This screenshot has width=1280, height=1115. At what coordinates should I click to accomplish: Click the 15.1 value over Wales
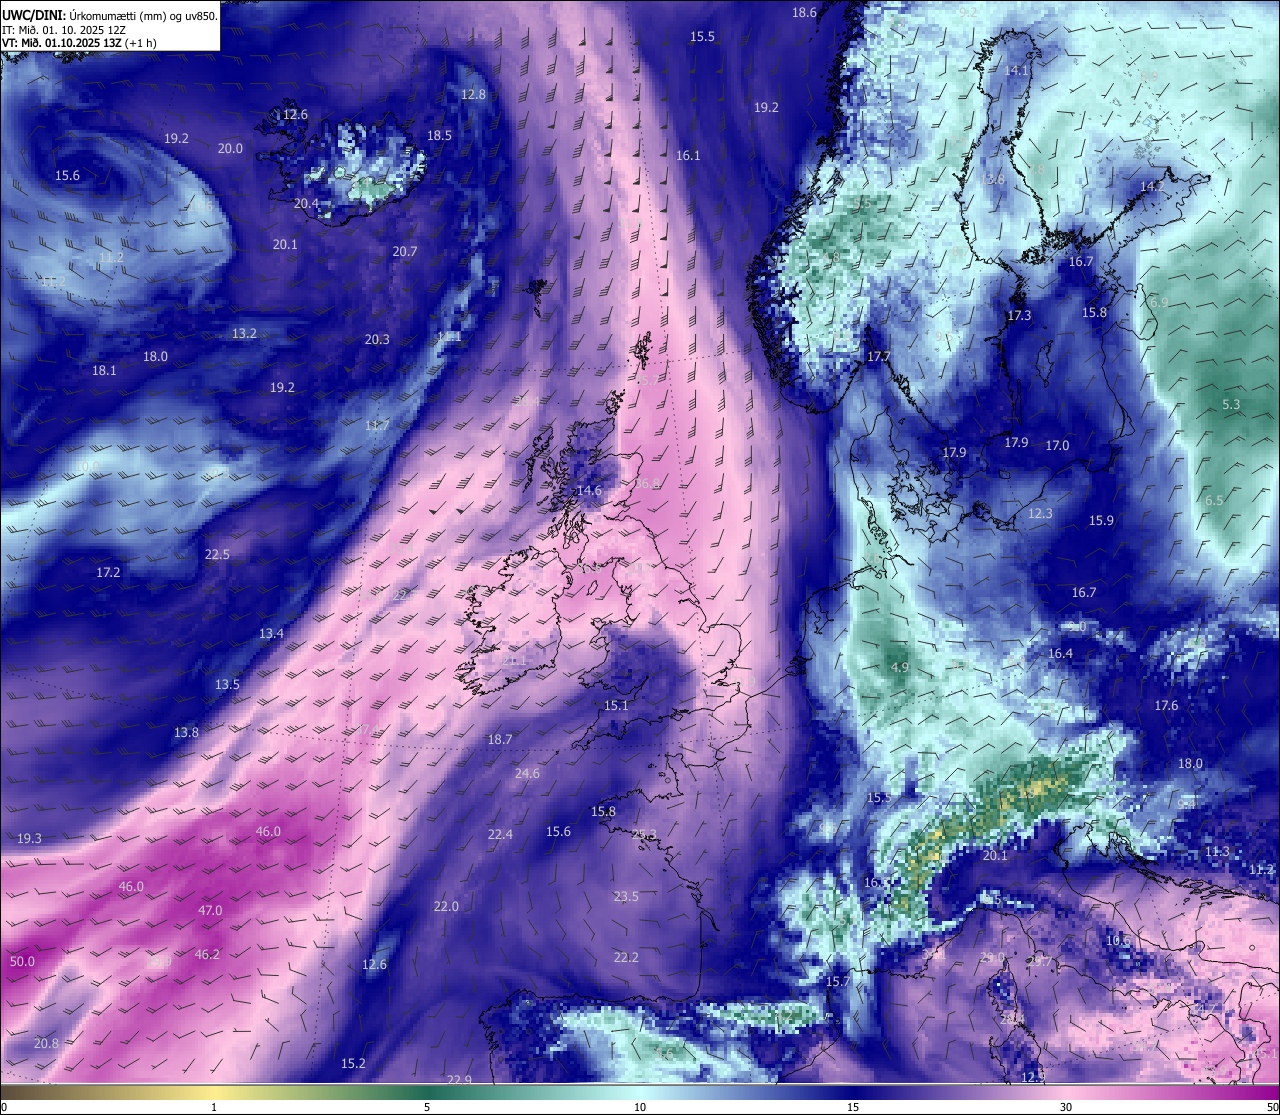[616, 706]
